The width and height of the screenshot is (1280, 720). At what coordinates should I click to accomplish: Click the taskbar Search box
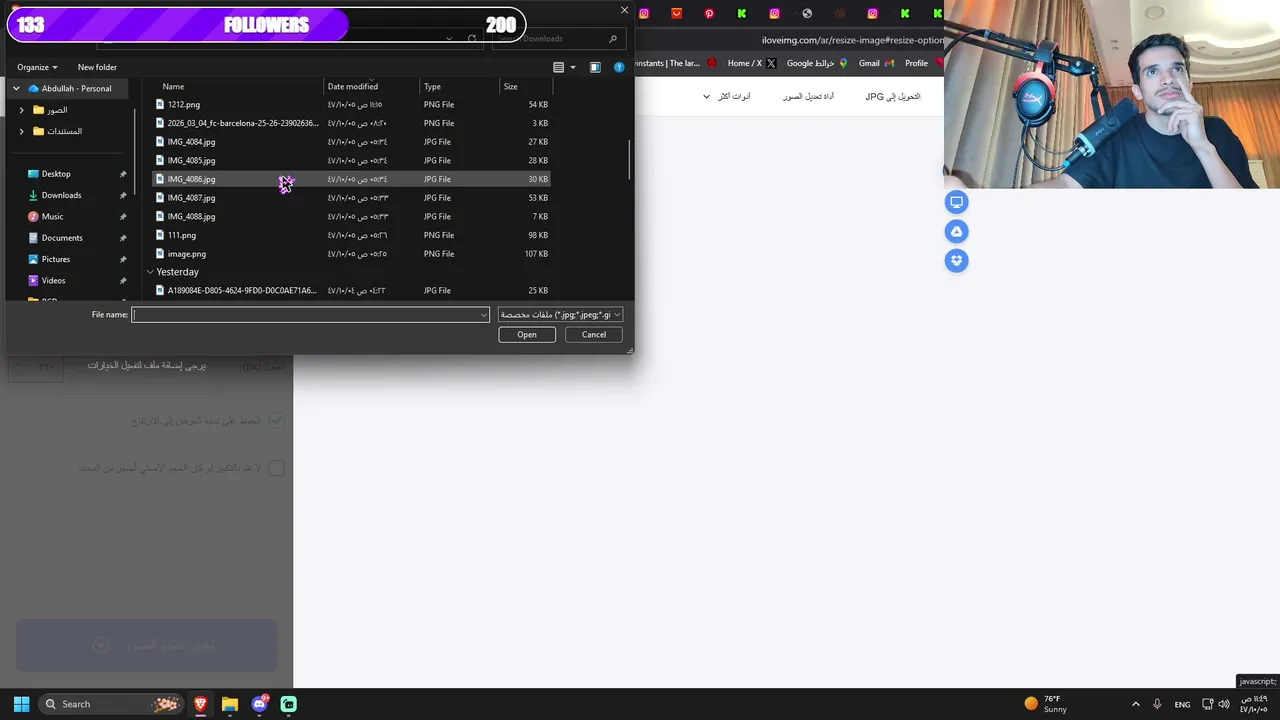pyautogui.click(x=110, y=704)
